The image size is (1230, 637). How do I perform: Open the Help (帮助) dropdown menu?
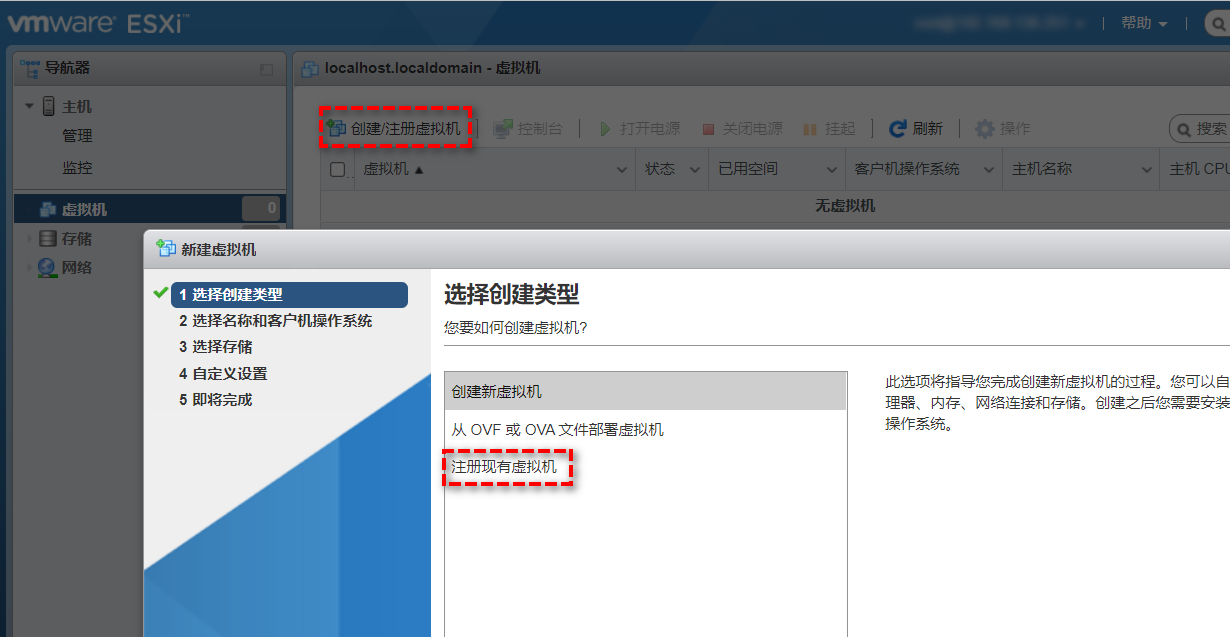tap(1144, 23)
